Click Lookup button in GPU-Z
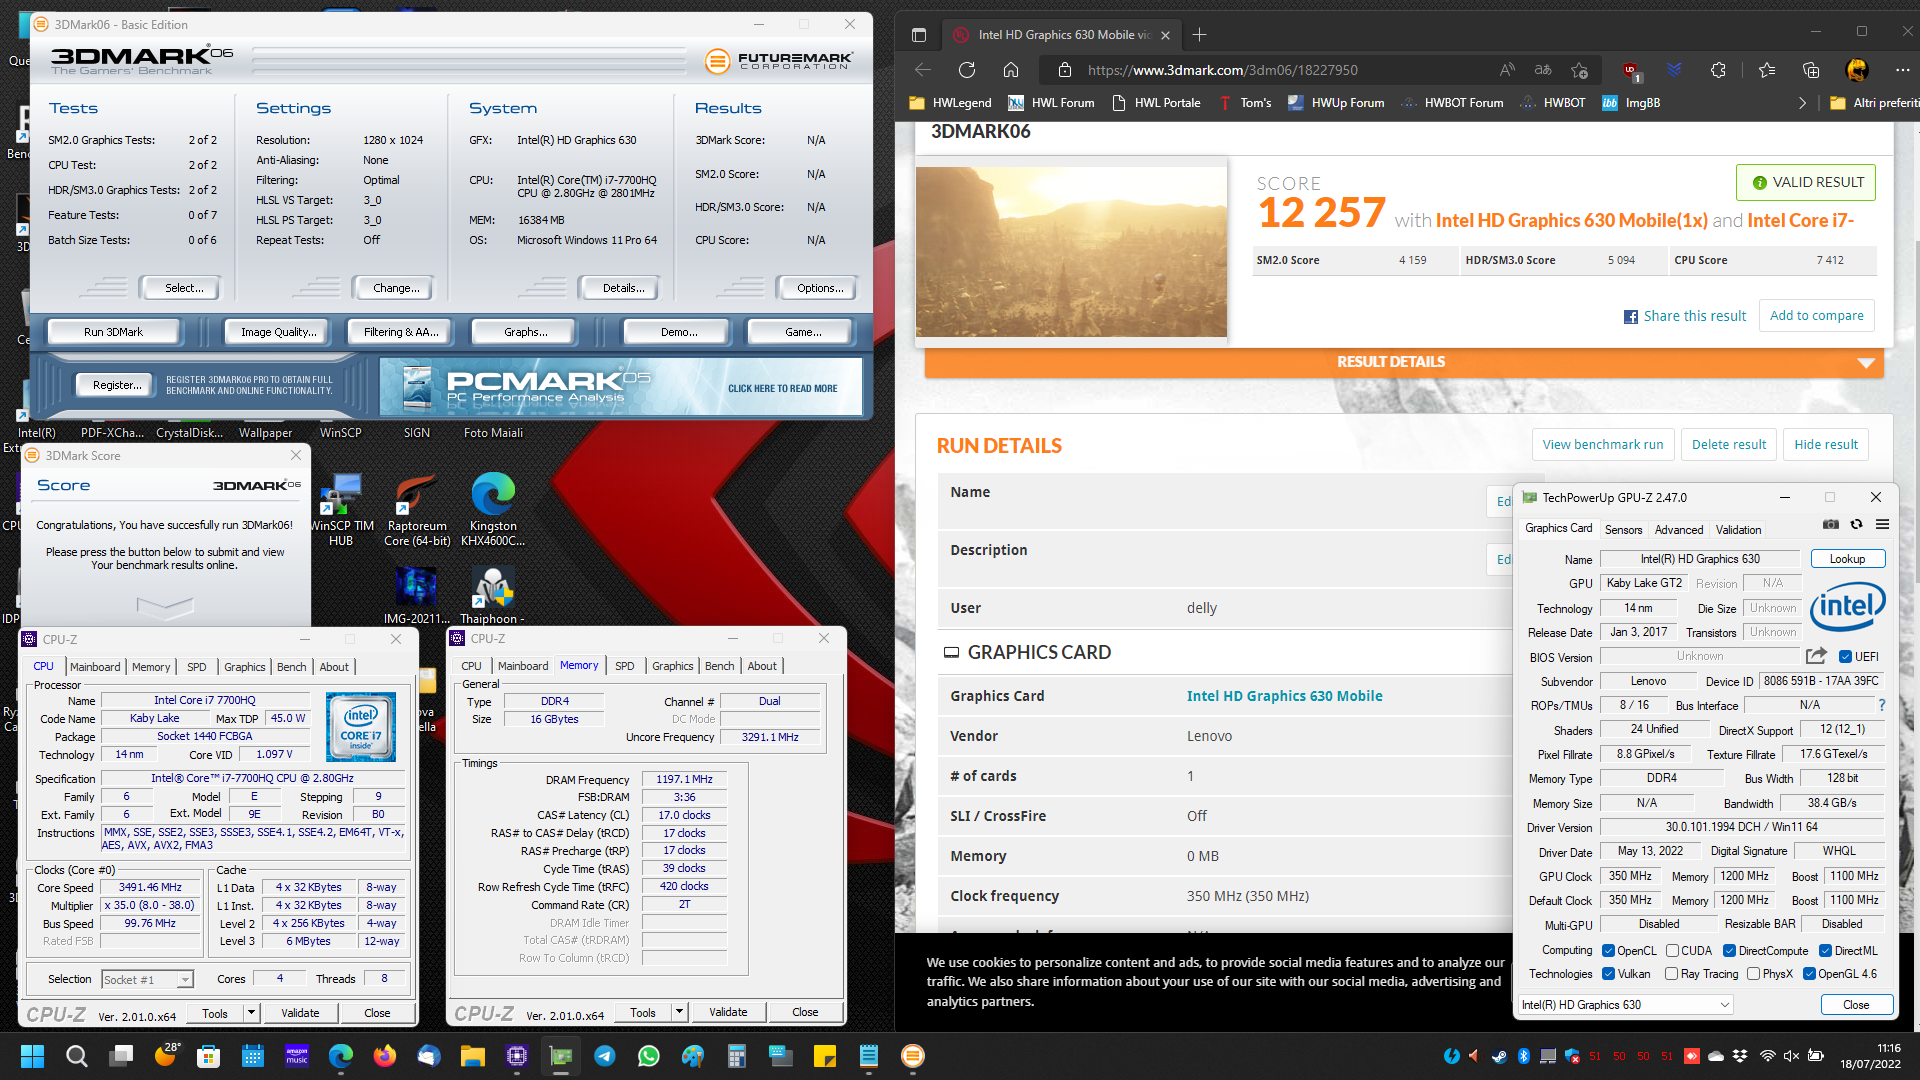 tap(1847, 559)
